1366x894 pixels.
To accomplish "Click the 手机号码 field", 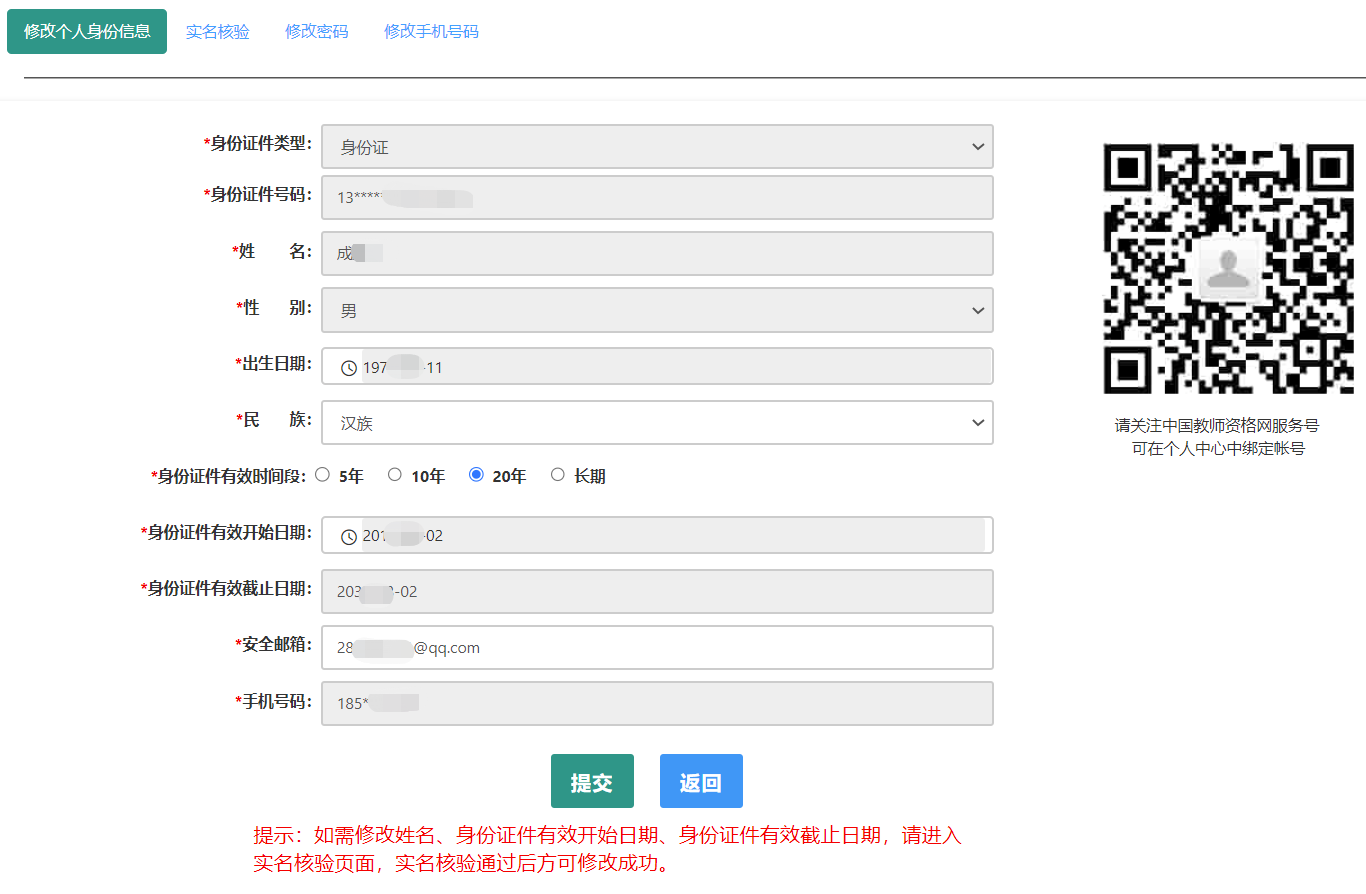I will 657,703.
